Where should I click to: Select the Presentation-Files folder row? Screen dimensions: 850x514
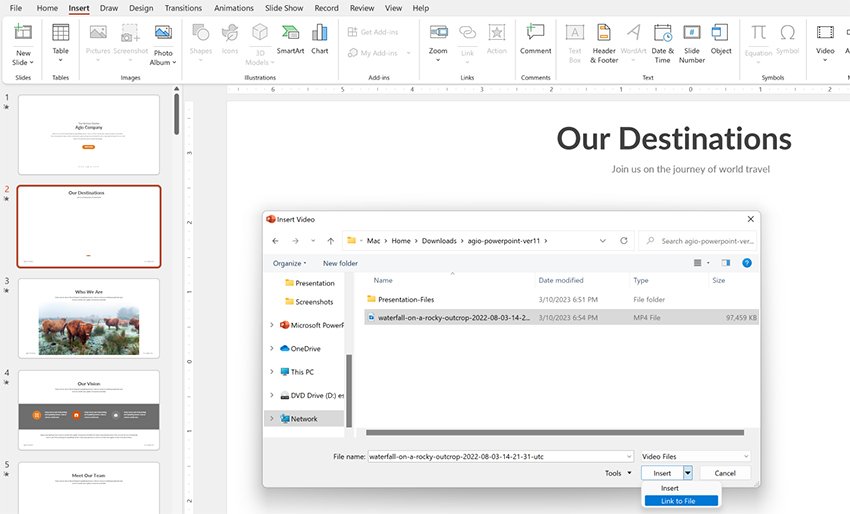[561, 299]
